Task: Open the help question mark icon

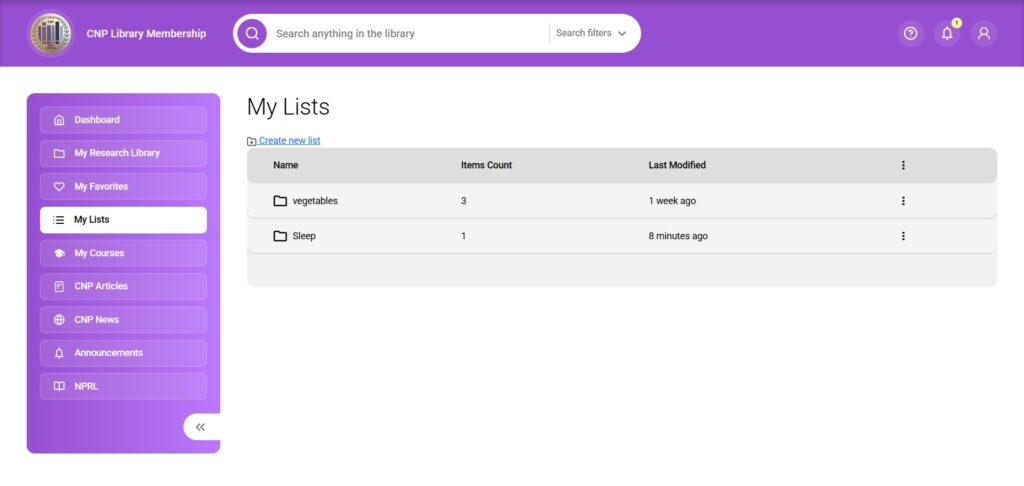Action: point(910,33)
